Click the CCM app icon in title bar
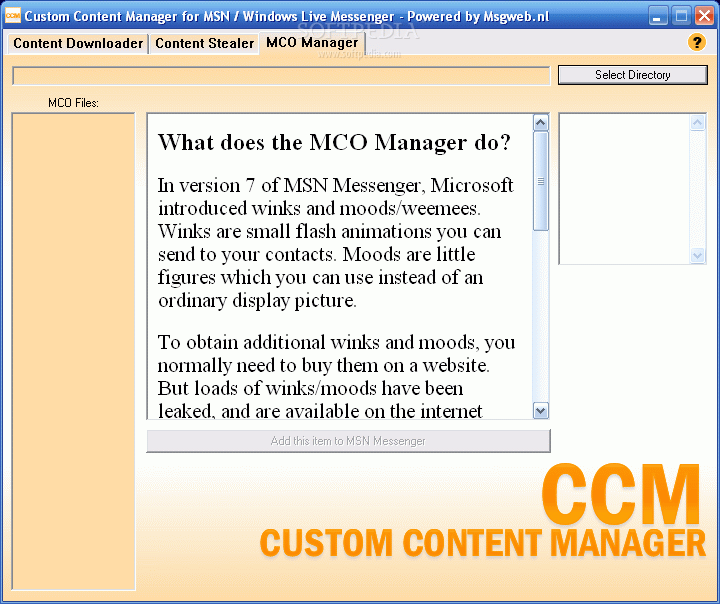 tap(12, 15)
